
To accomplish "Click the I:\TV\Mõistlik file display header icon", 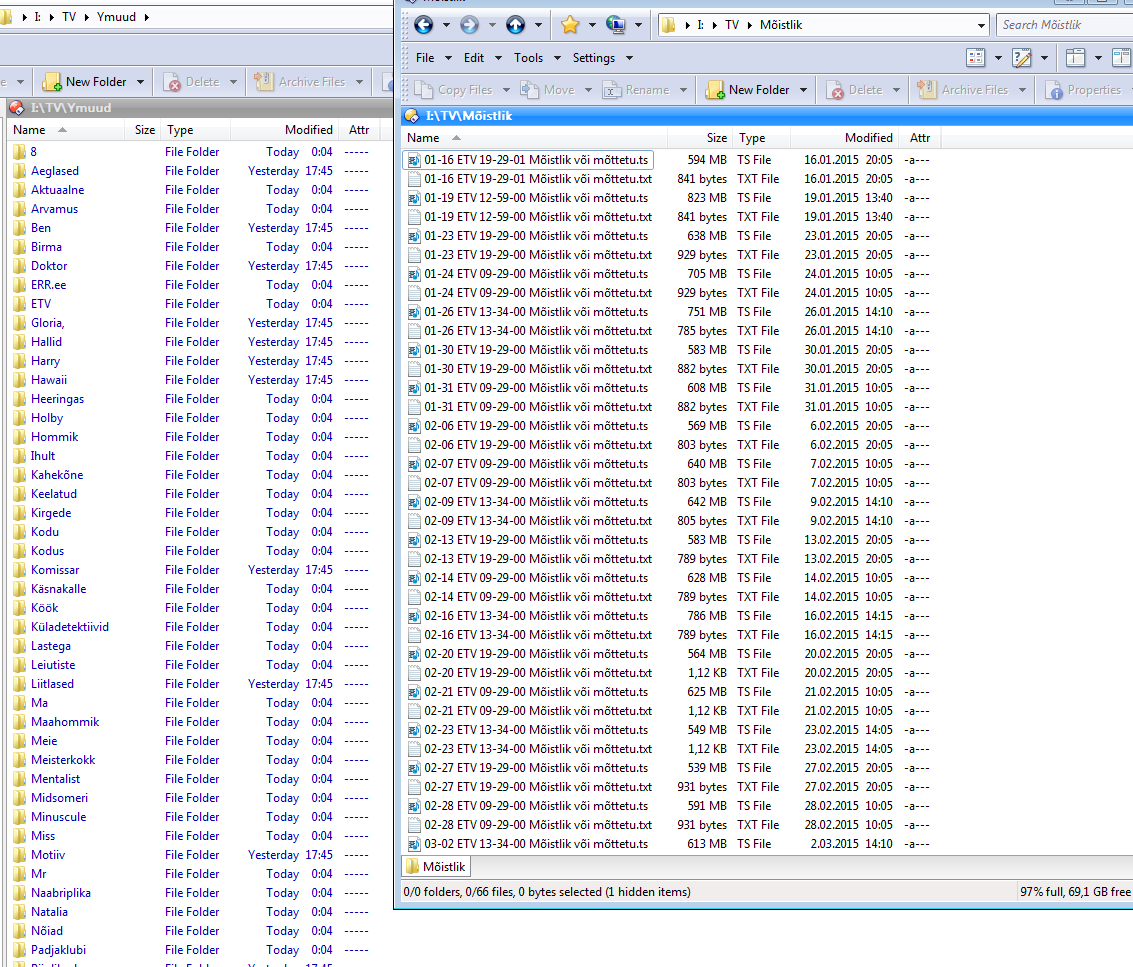I will 412,116.
